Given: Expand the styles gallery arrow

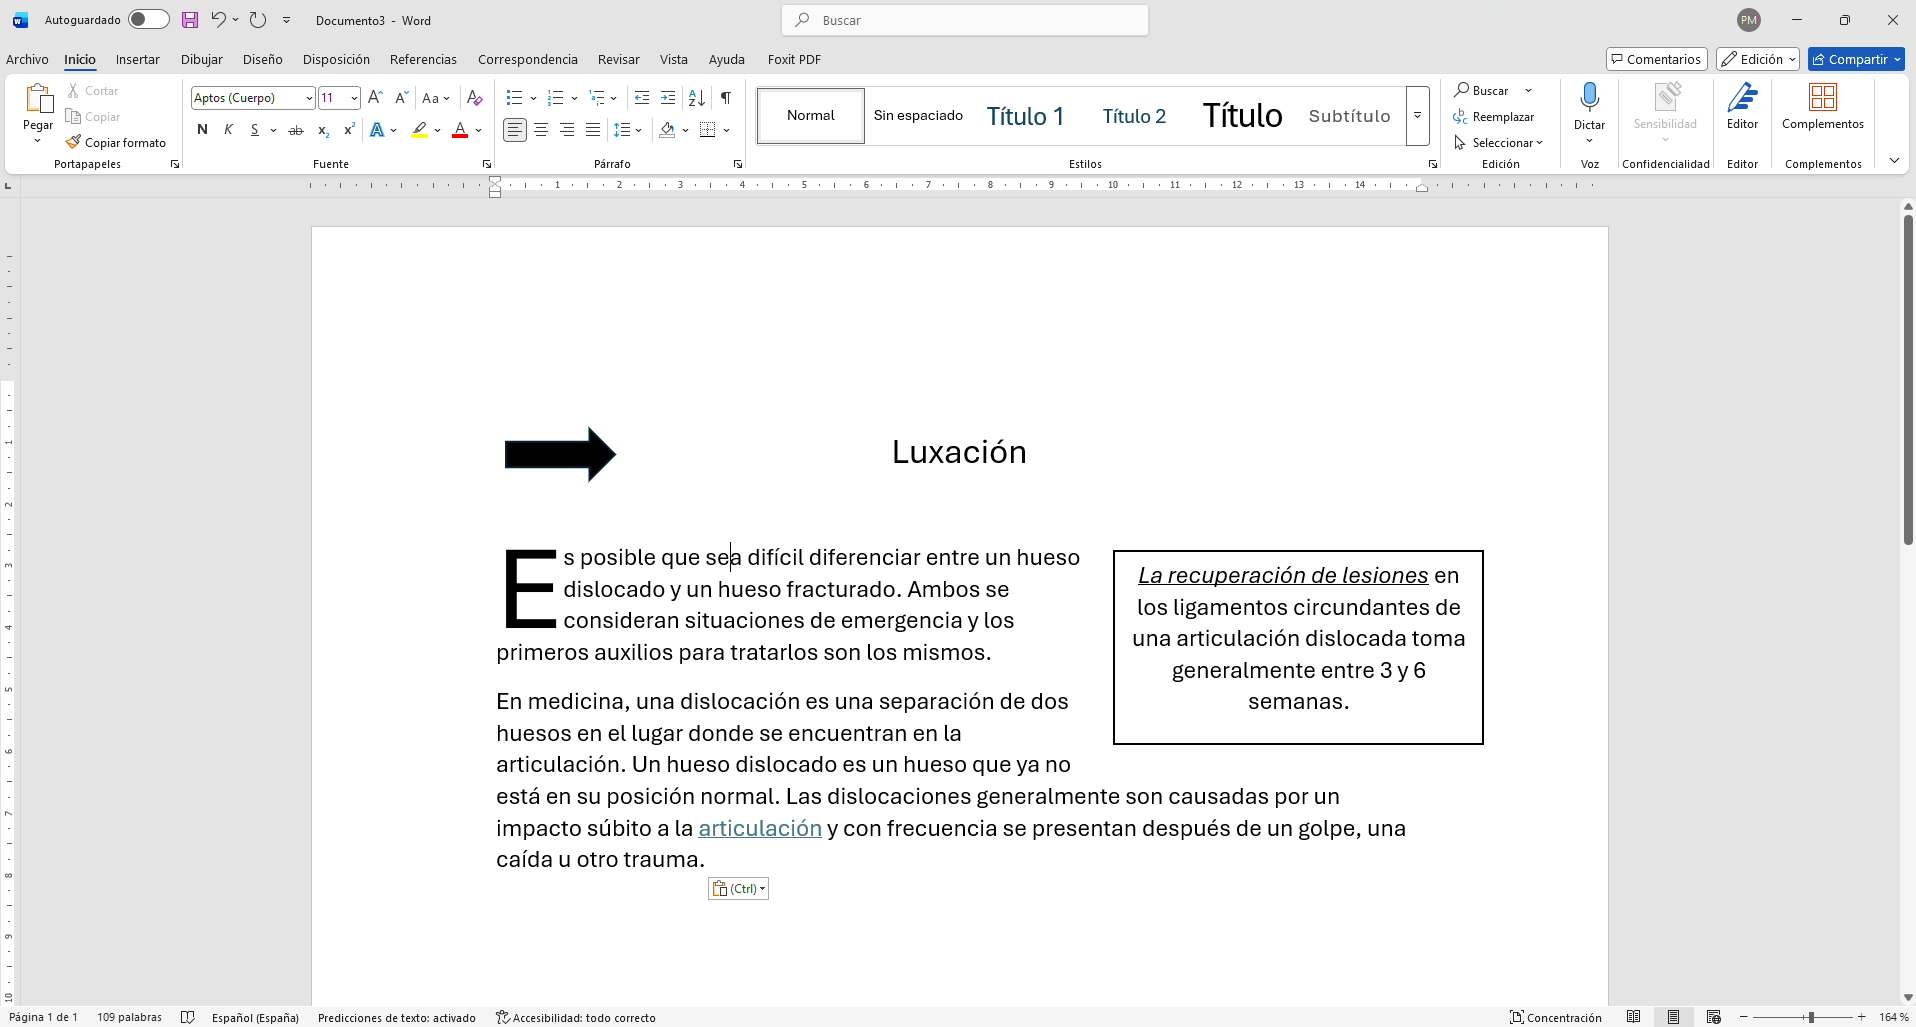Looking at the screenshot, I should pos(1417,116).
